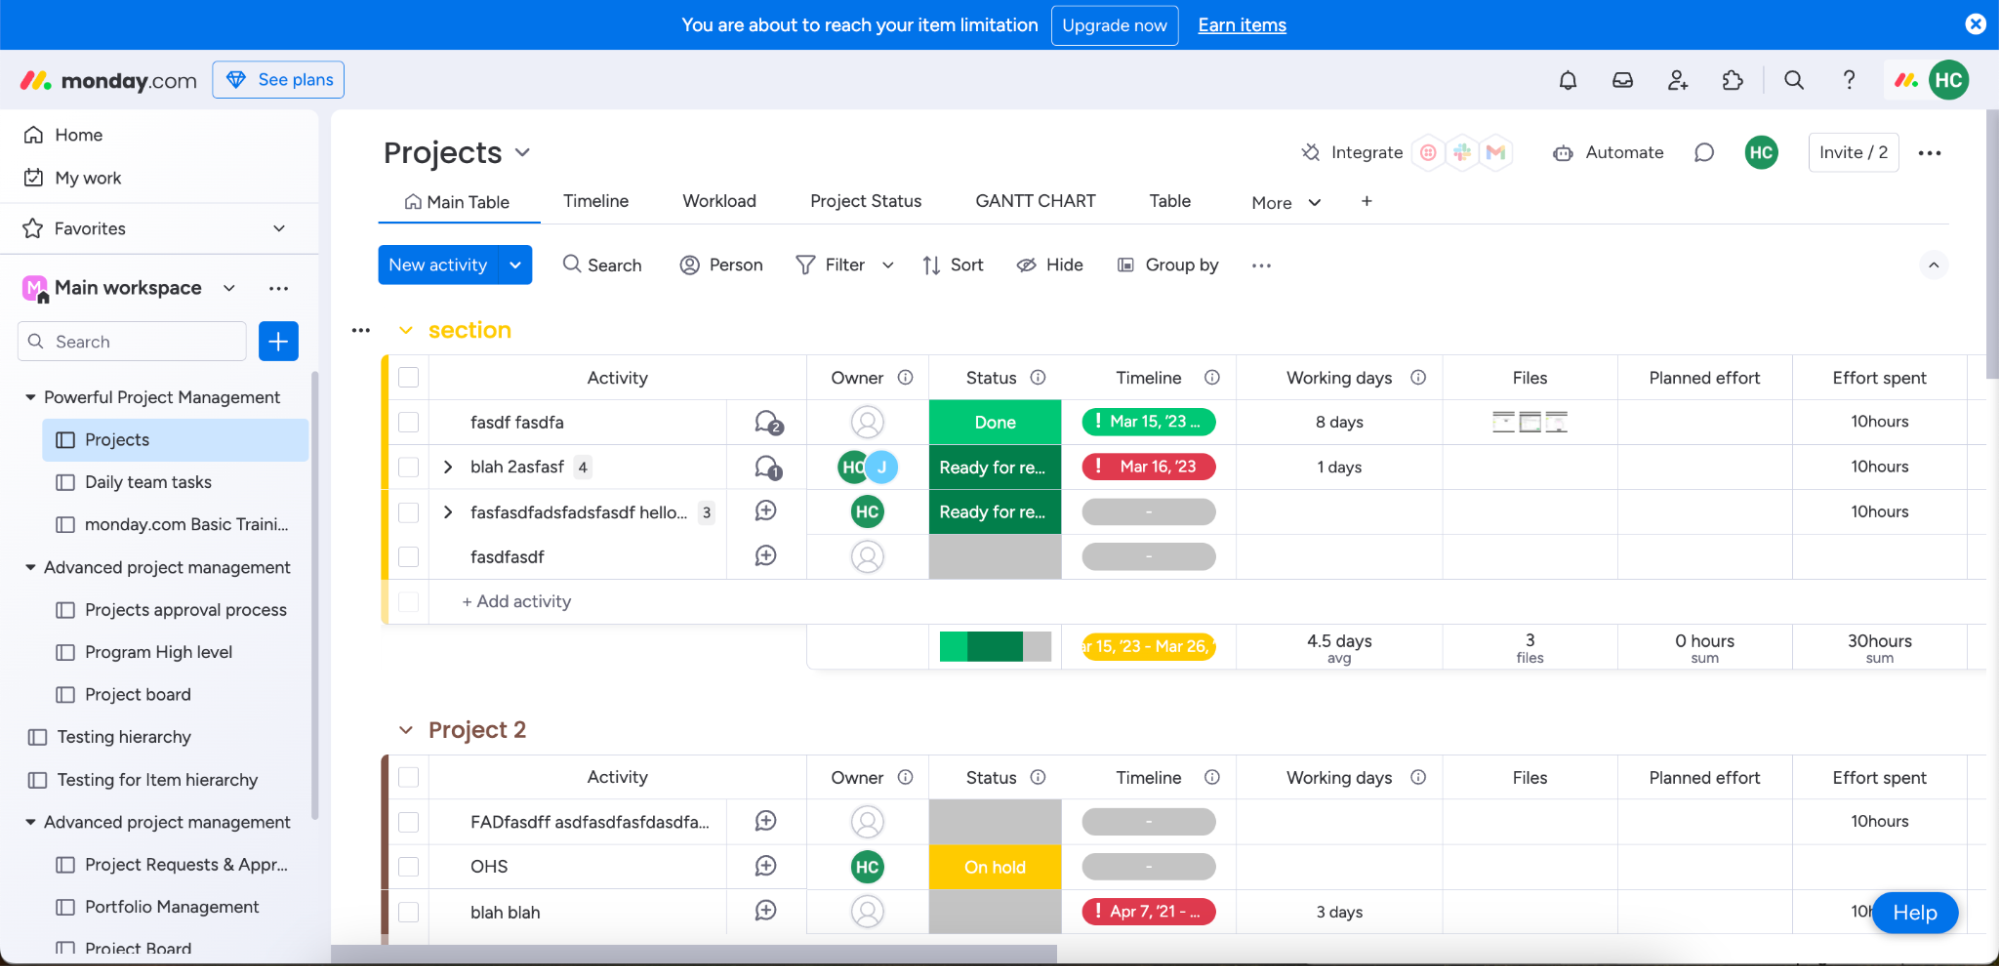Screen dimensions: 1999x967
Task: Check the FADfasdff row checkbox
Action: coord(408,822)
